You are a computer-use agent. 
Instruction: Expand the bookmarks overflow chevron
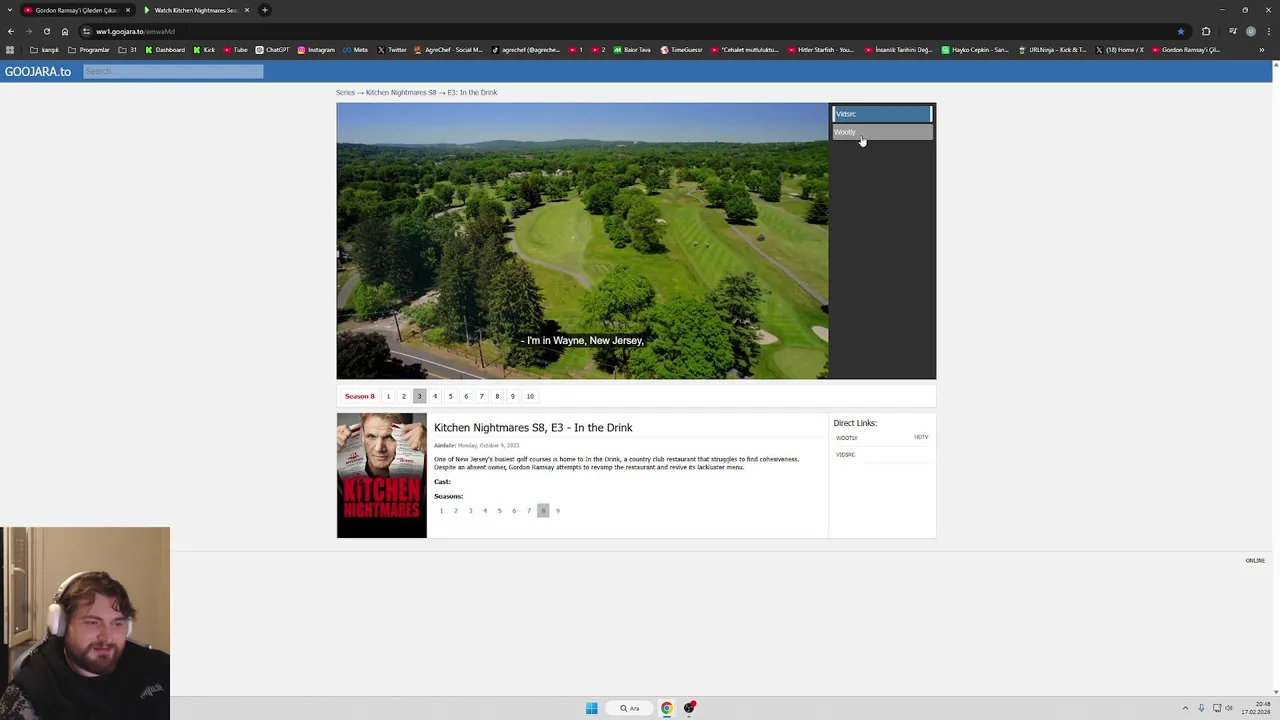(1261, 50)
